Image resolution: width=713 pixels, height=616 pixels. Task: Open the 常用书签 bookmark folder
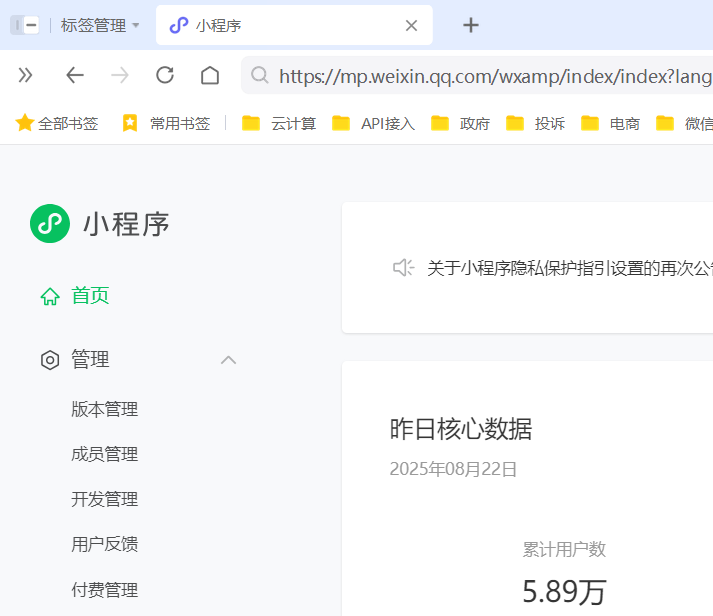[x=166, y=123]
